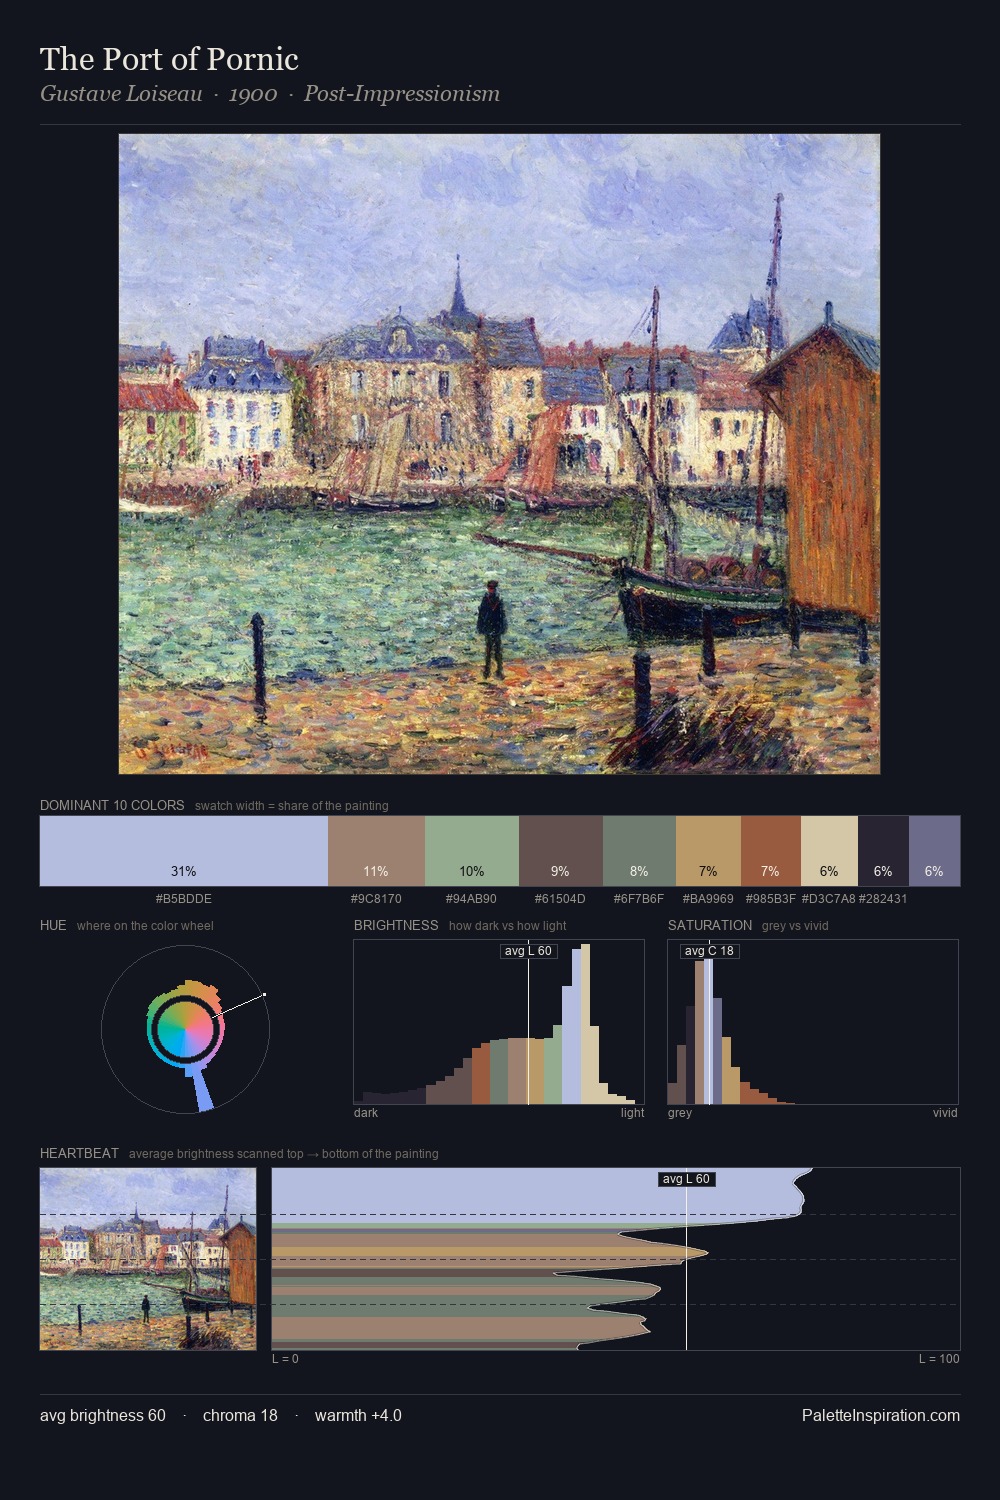
Task: Click the 9% dark brown swatch
Action: click(561, 851)
